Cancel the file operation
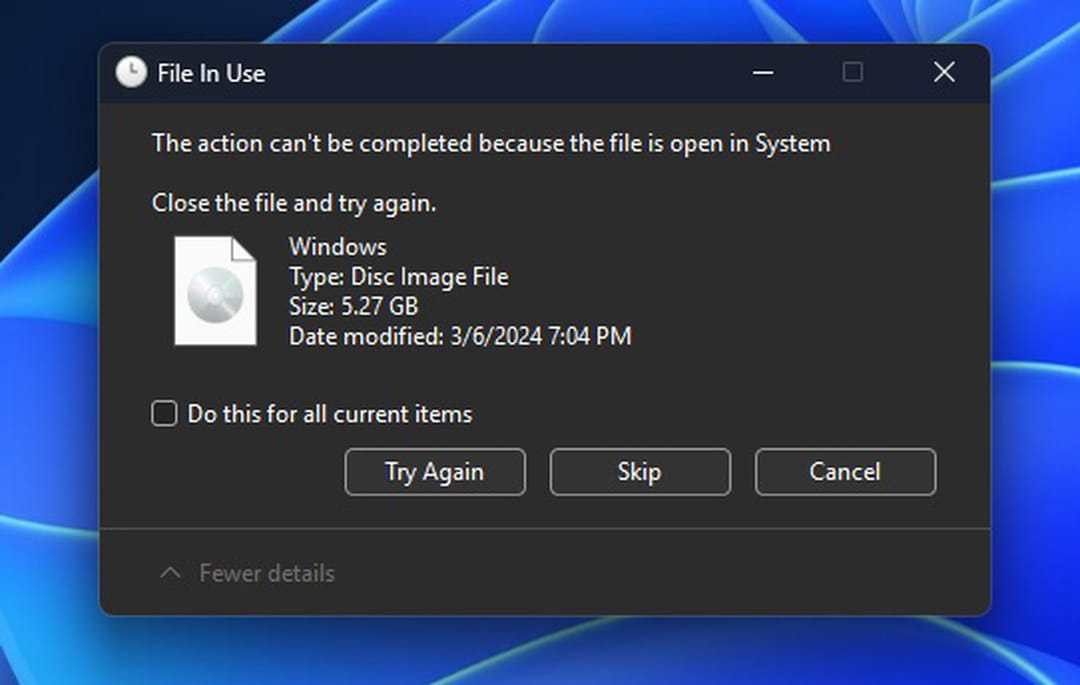 tap(845, 472)
